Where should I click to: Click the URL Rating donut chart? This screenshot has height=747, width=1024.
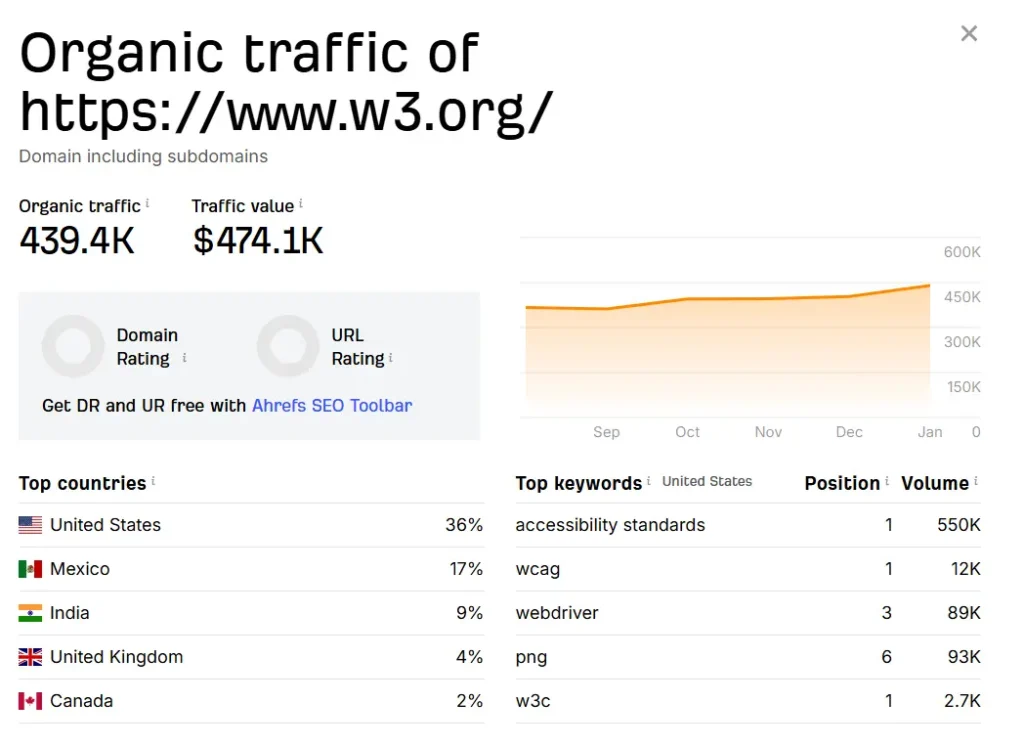click(x=288, y=346)
